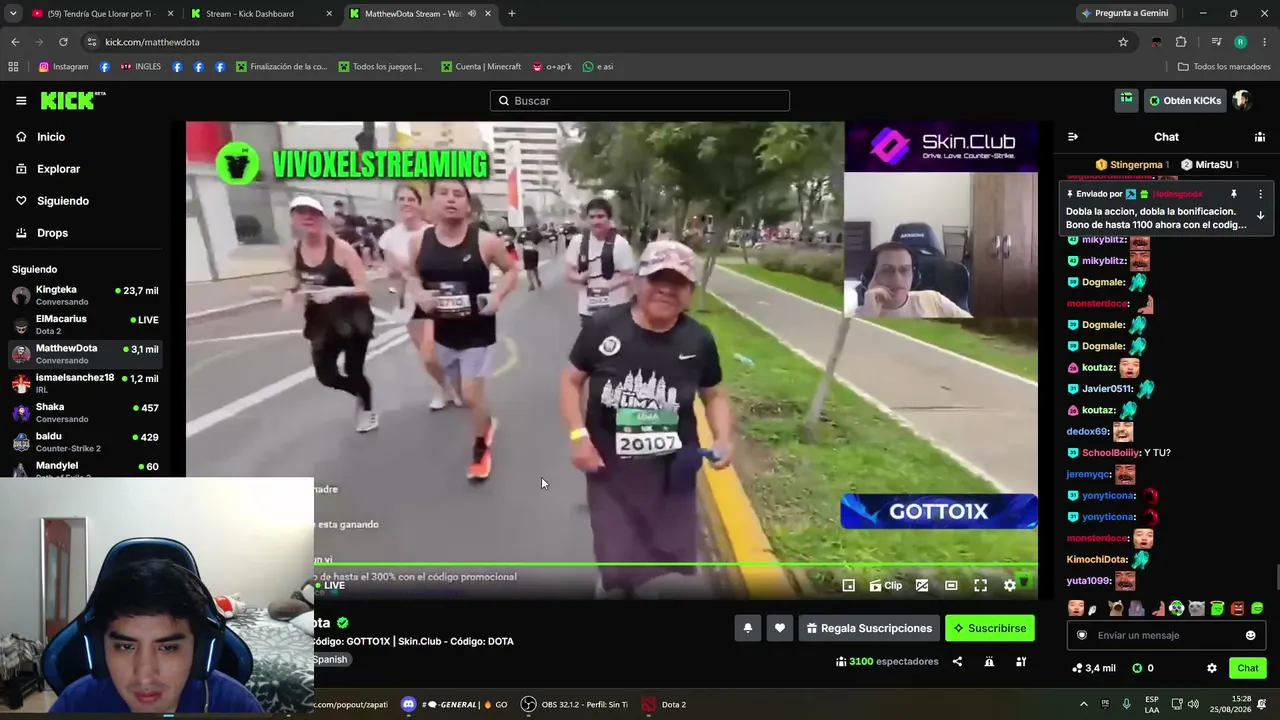
Task: Bookmark this page with star icon
Action: (1123, 42)
